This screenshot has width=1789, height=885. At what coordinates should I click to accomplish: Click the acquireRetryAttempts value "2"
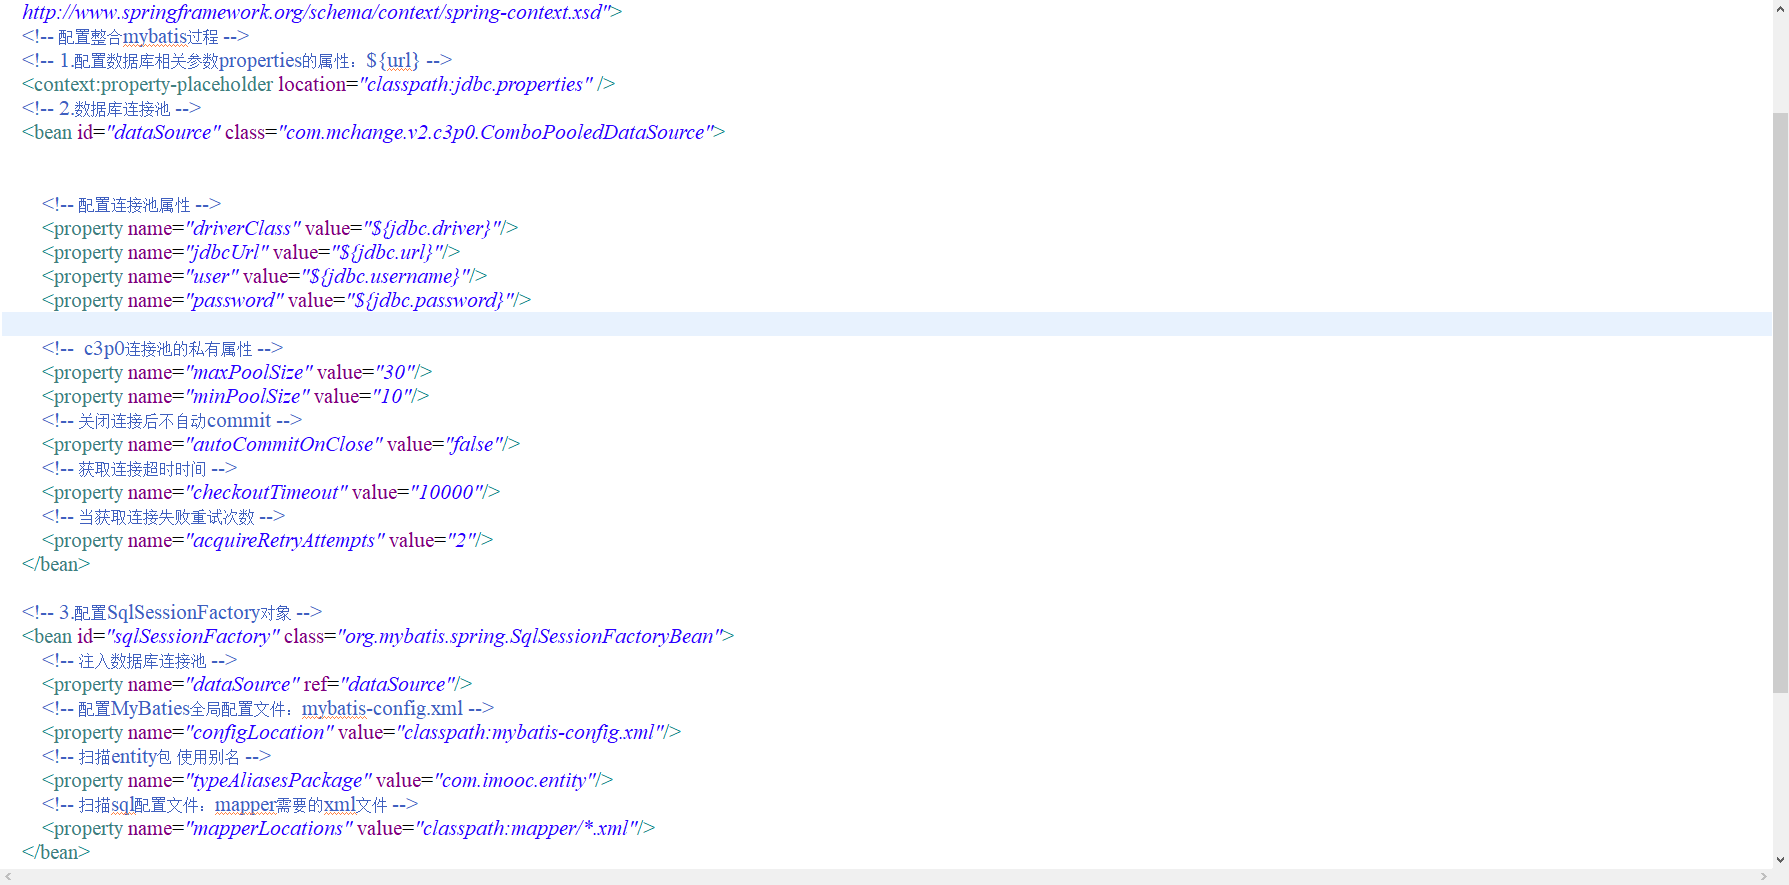coord(461,541)
